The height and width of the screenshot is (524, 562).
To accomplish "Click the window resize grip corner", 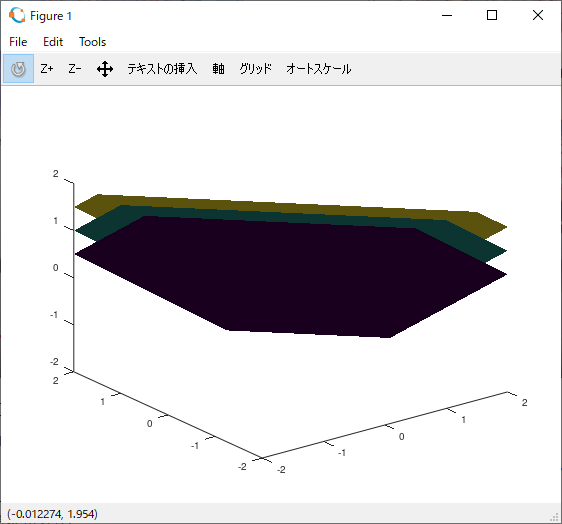I will point(554,517).
